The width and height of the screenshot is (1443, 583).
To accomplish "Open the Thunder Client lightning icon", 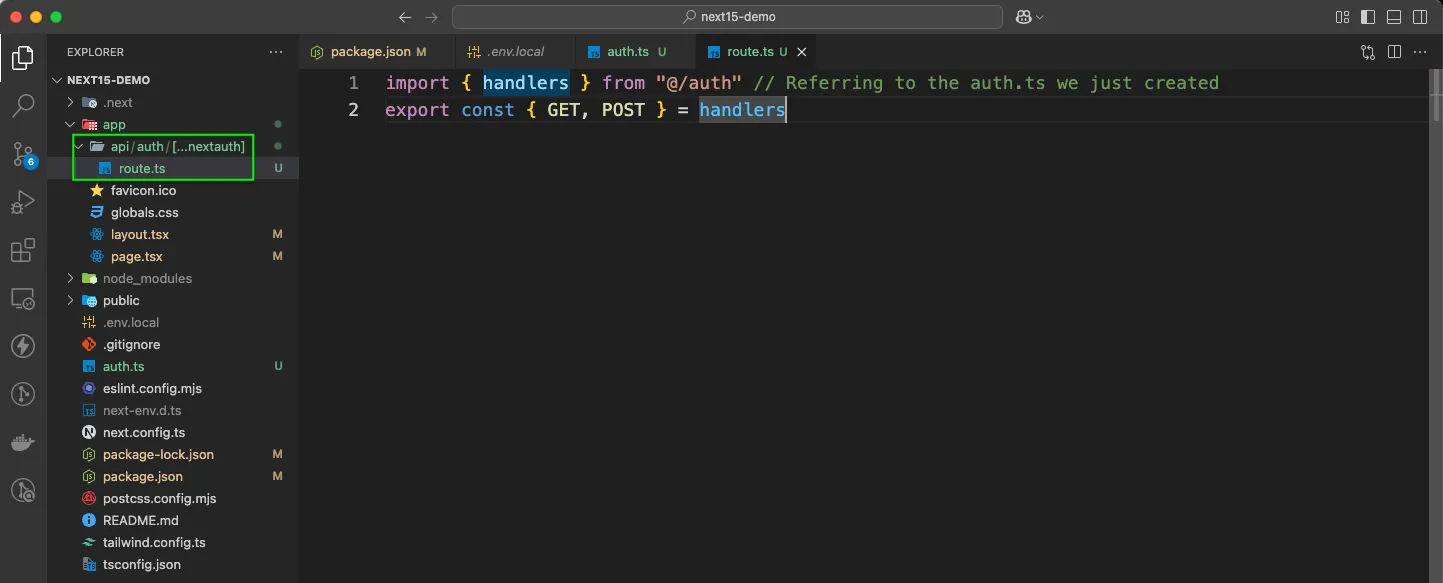I will click(23, 346).
